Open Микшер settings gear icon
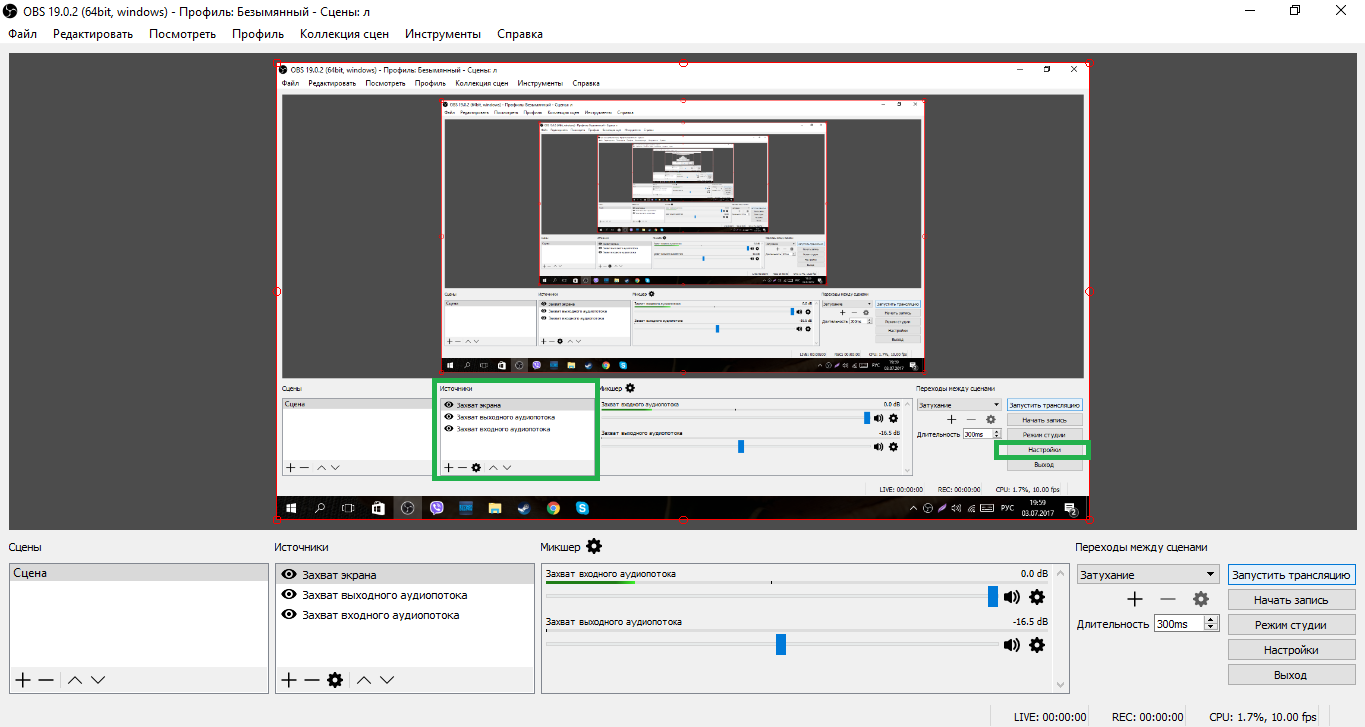 click(x=594, y=546)
